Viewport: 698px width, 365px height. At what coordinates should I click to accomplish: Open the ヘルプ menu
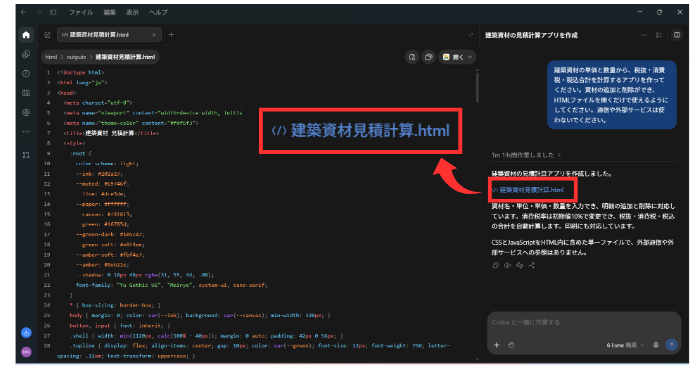click(158, 12)
